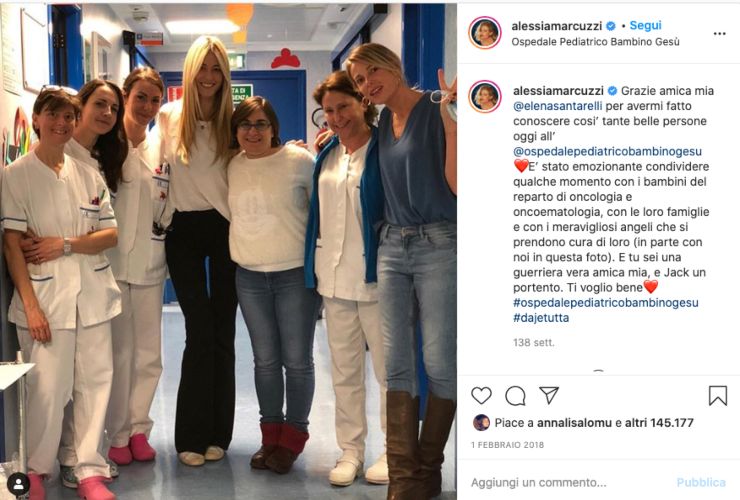Screen dimensions: 740x500
Task: Open three-dot more options menu
Action: click(719, 34)
